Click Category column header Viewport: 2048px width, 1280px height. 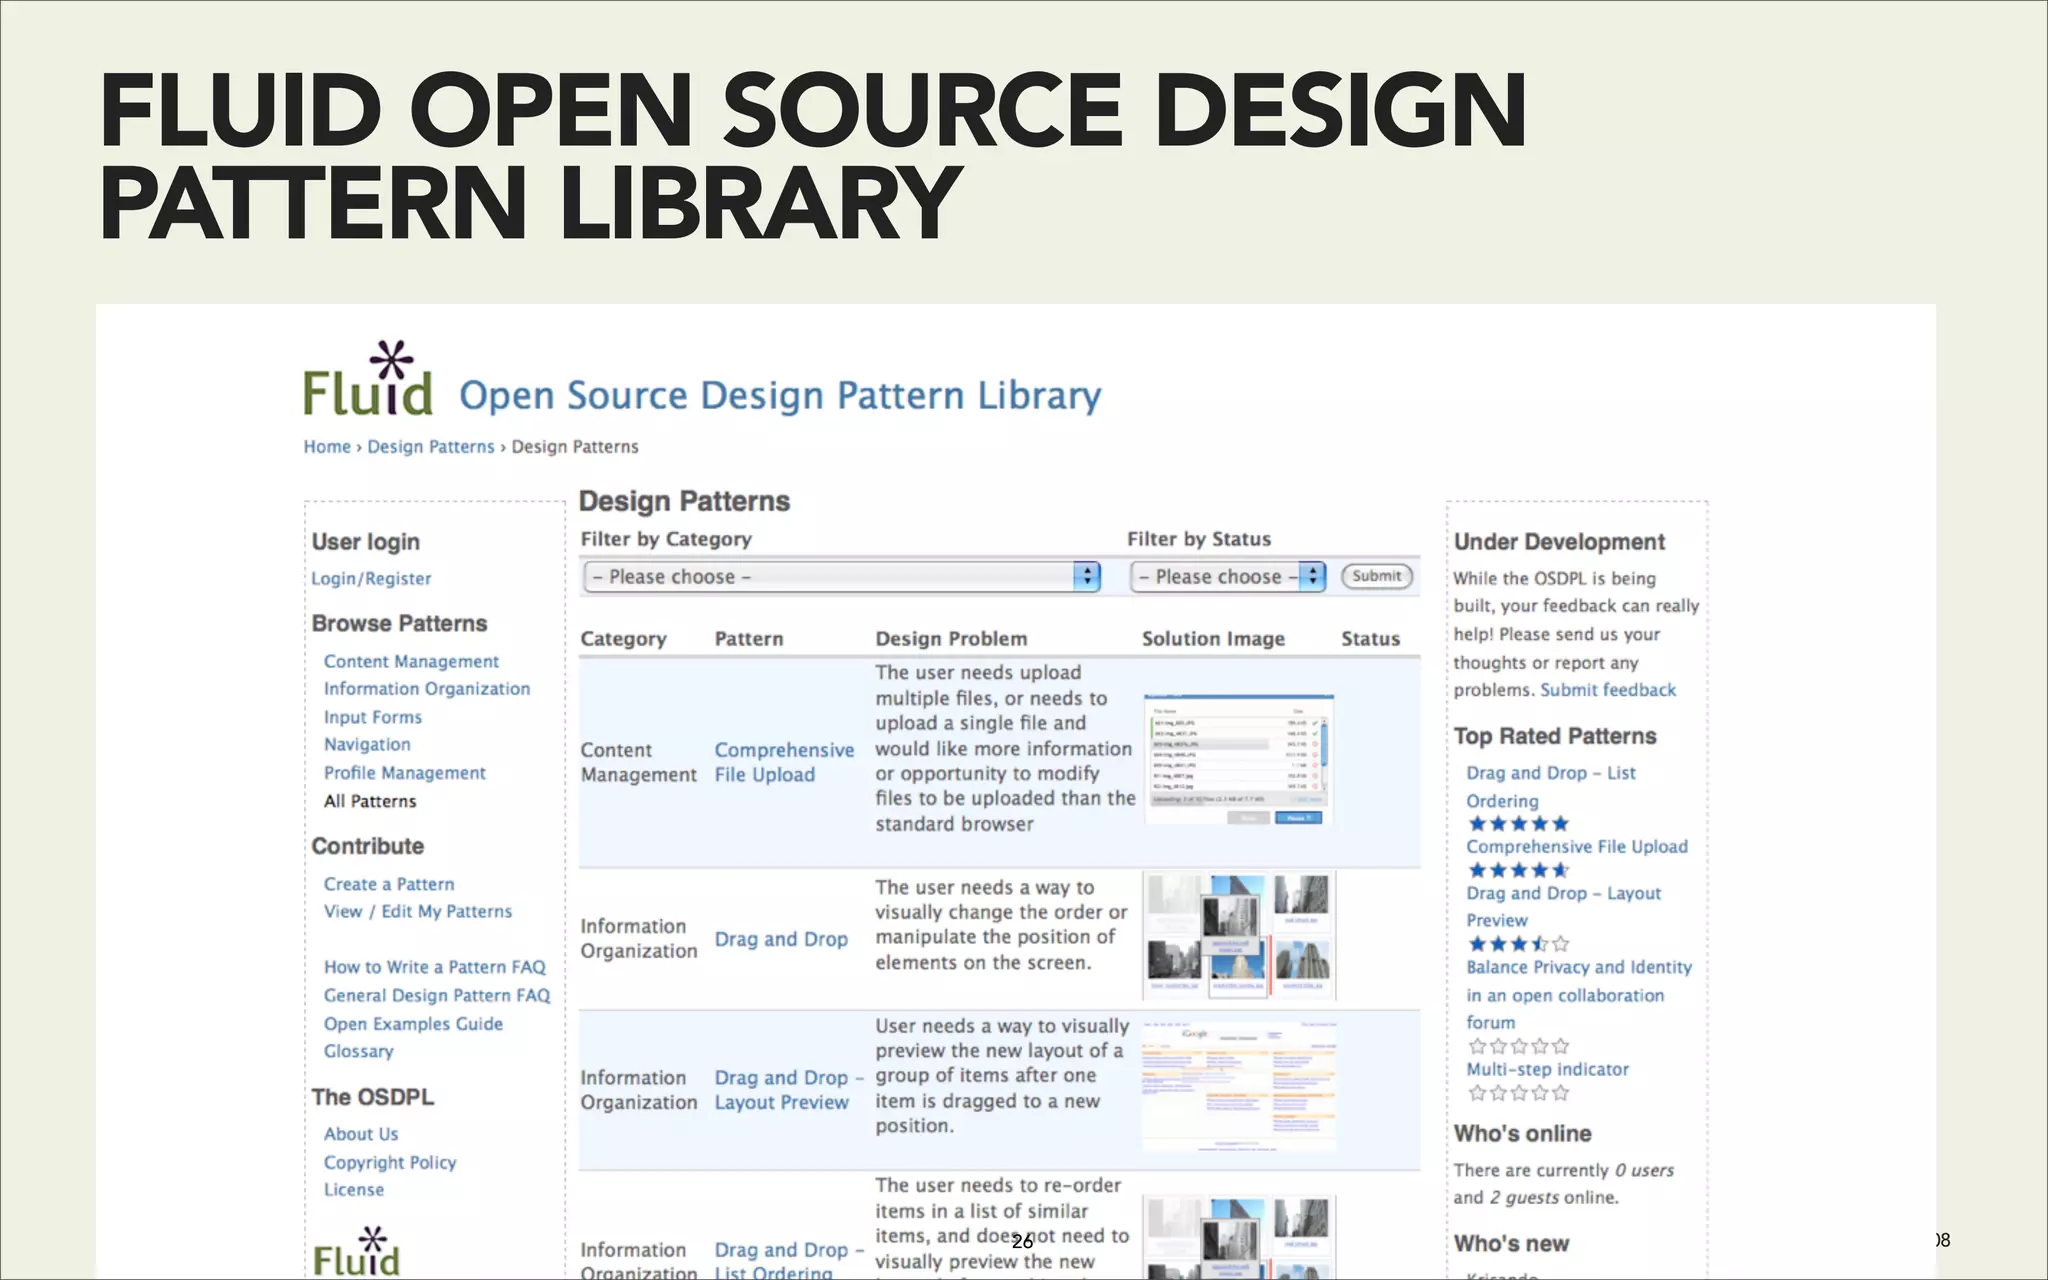point(623,639)
